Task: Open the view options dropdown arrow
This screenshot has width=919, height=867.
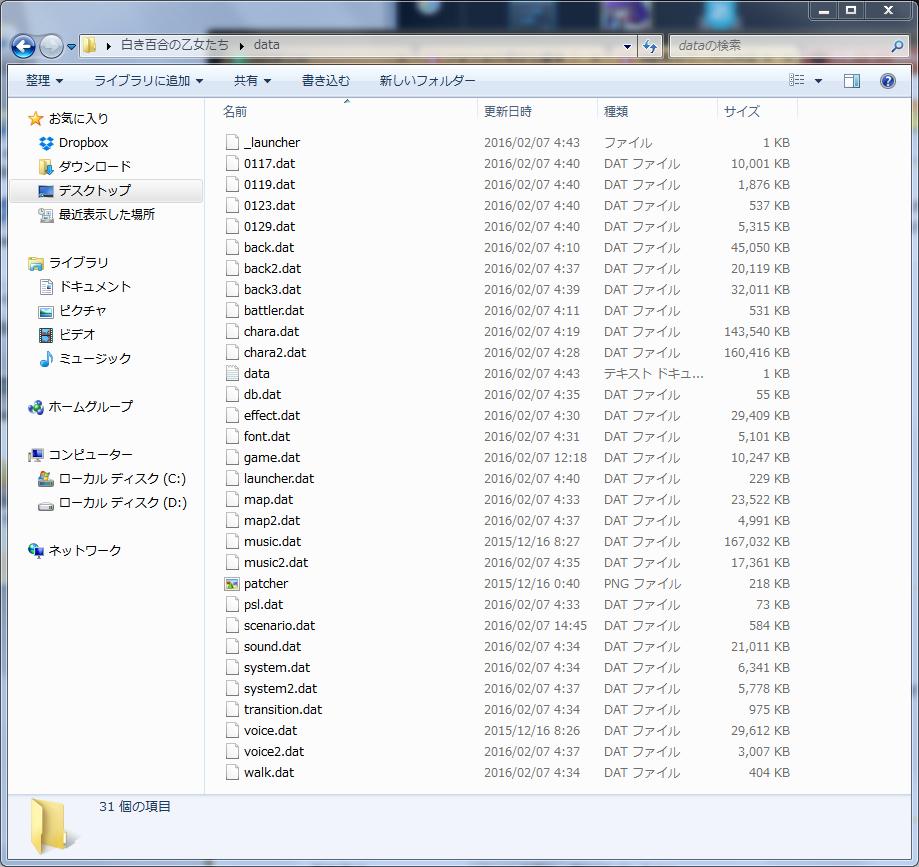Action: click(x=818, y=80)
